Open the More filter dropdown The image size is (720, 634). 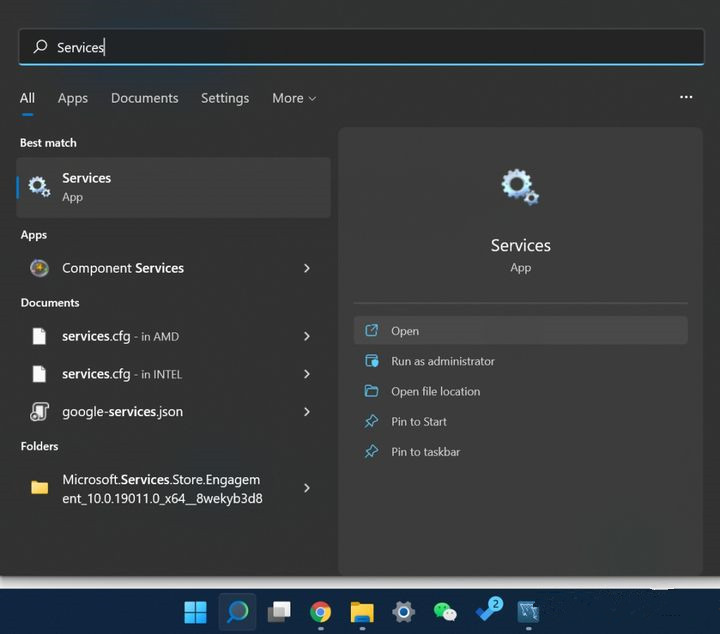(293, 98)
